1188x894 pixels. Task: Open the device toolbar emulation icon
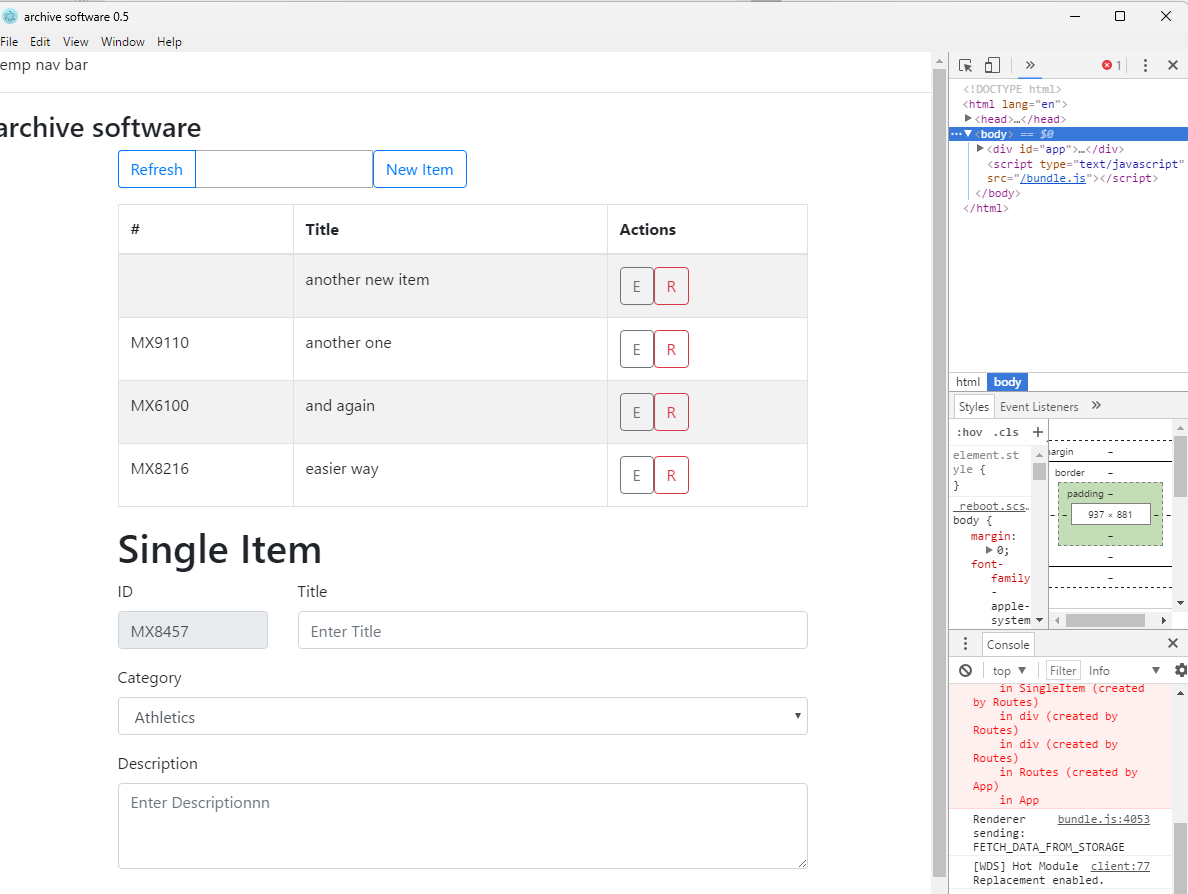pos(991,64)
